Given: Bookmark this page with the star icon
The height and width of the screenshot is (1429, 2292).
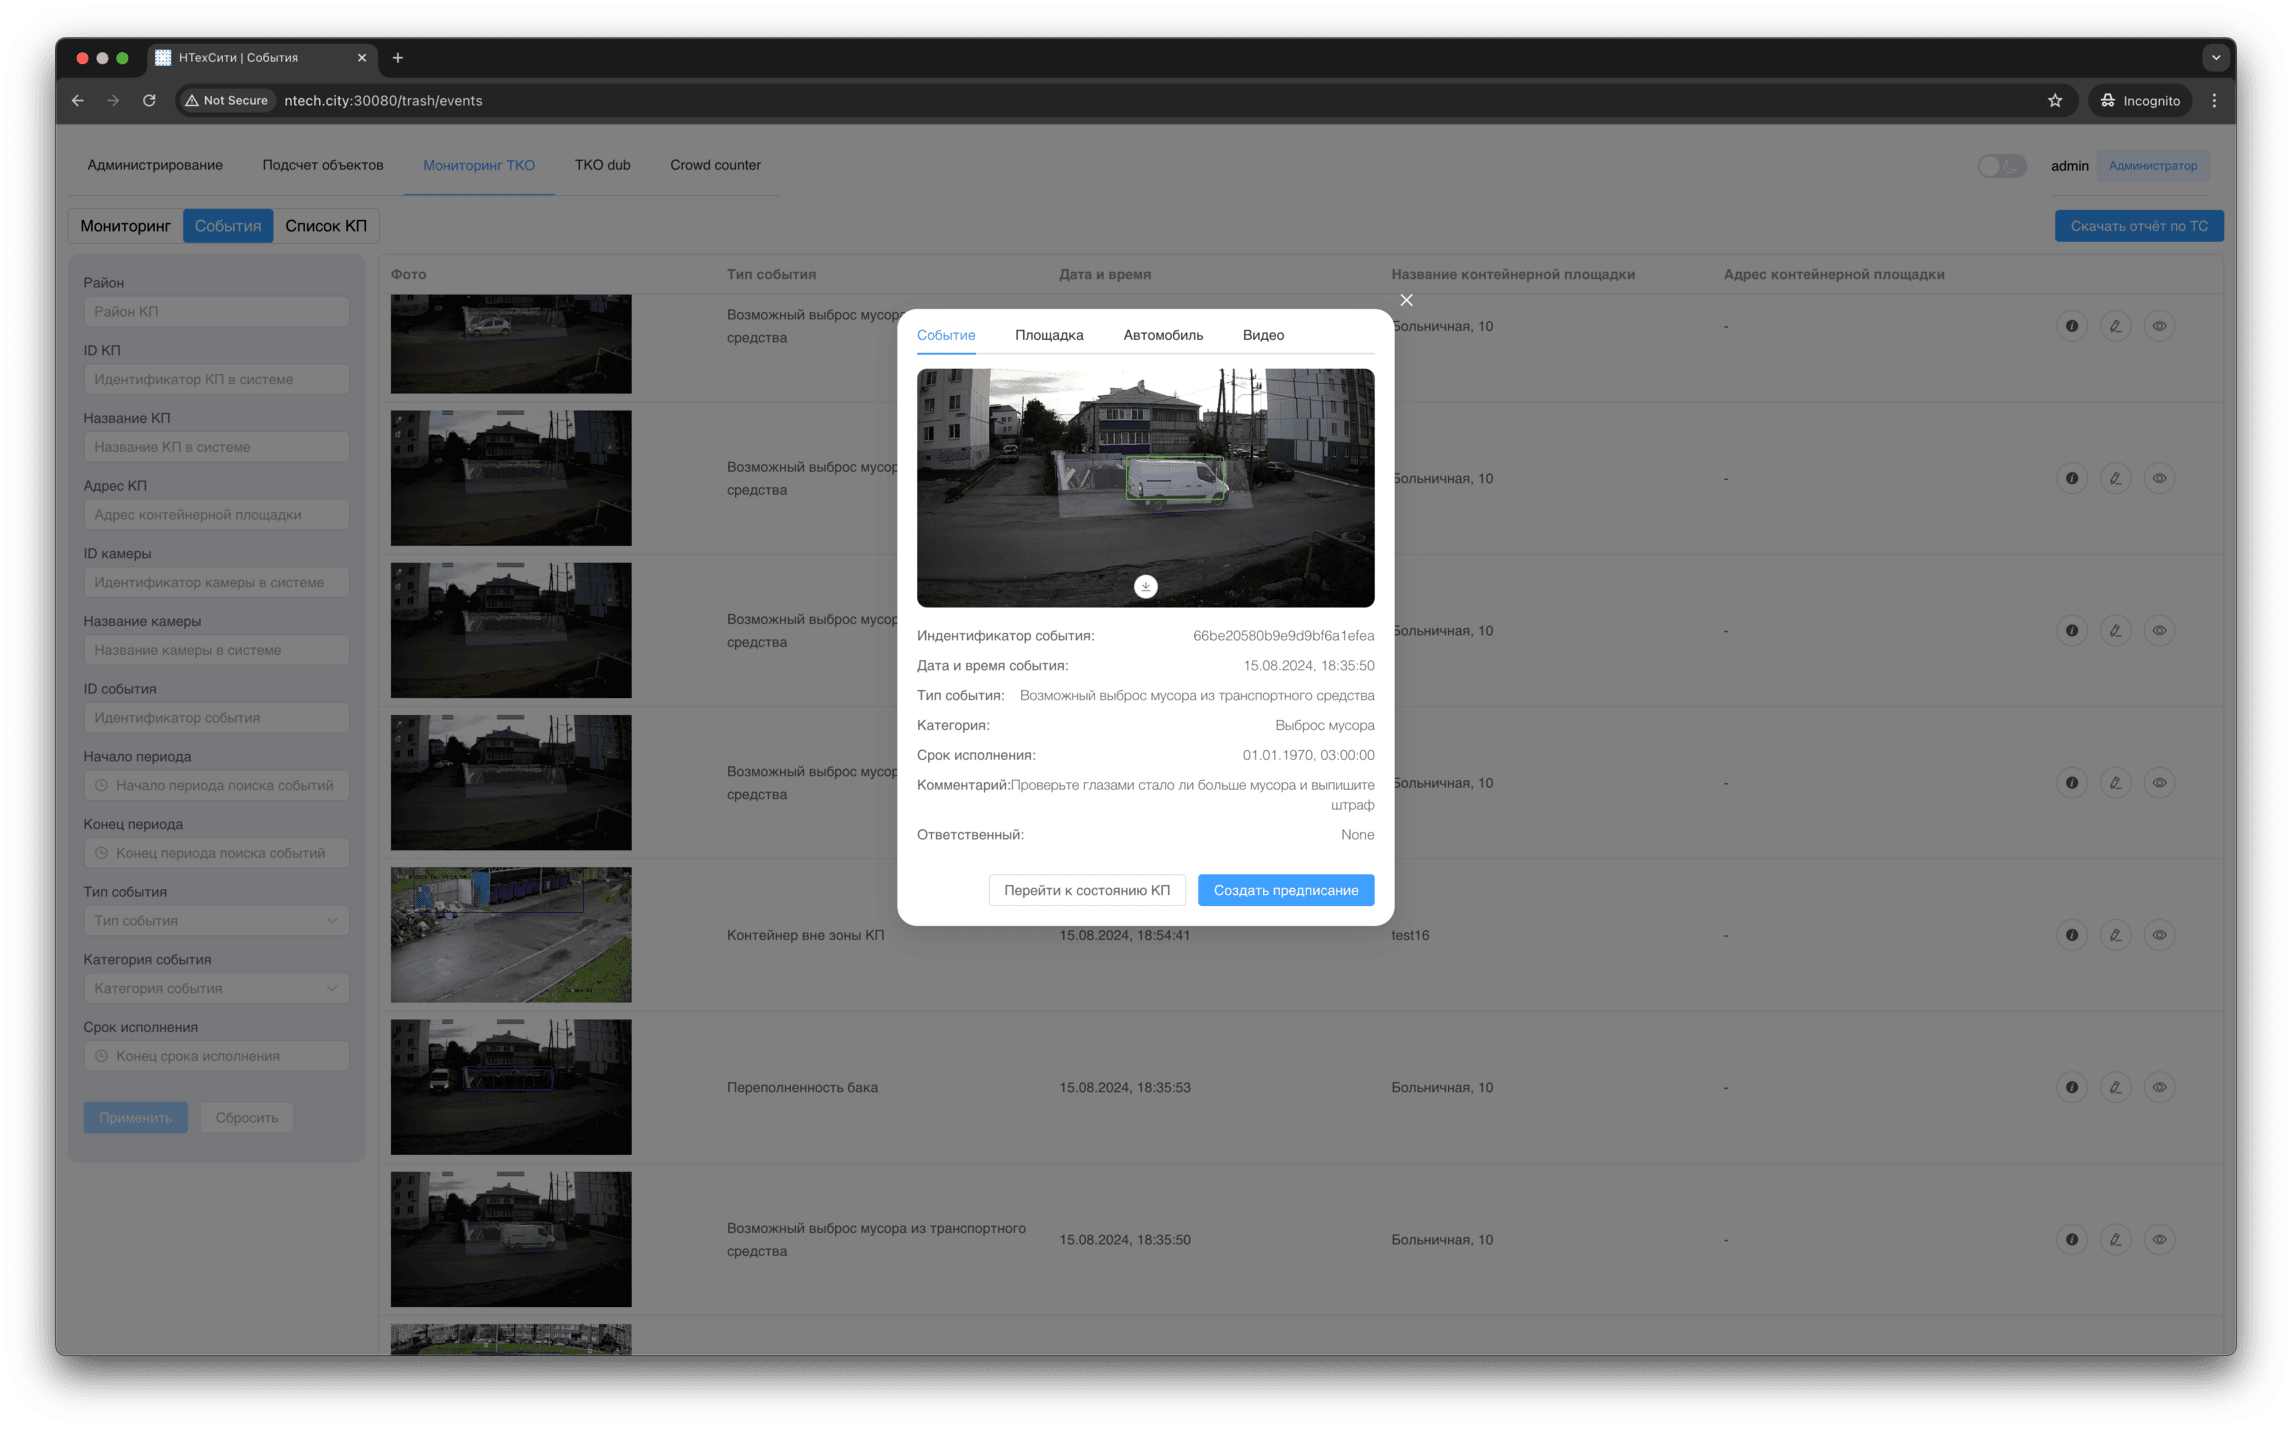Looking at the screenshot, I should tap(2054, 101).
